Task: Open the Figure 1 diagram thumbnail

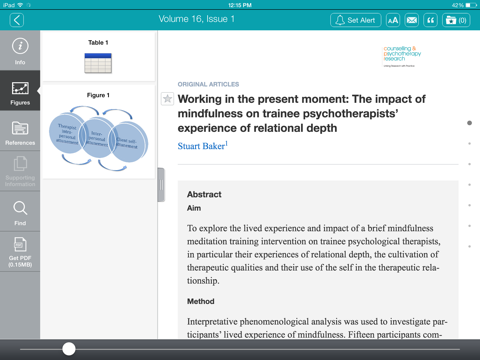Action: [x=98, y=132]
